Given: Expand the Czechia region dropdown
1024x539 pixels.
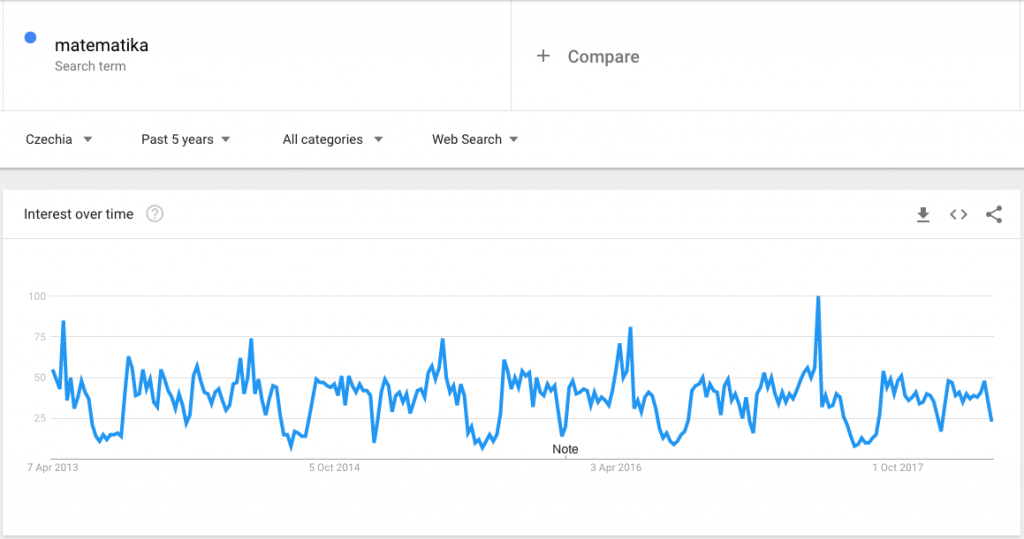Looking at the screenshot, I should point(59,139).
